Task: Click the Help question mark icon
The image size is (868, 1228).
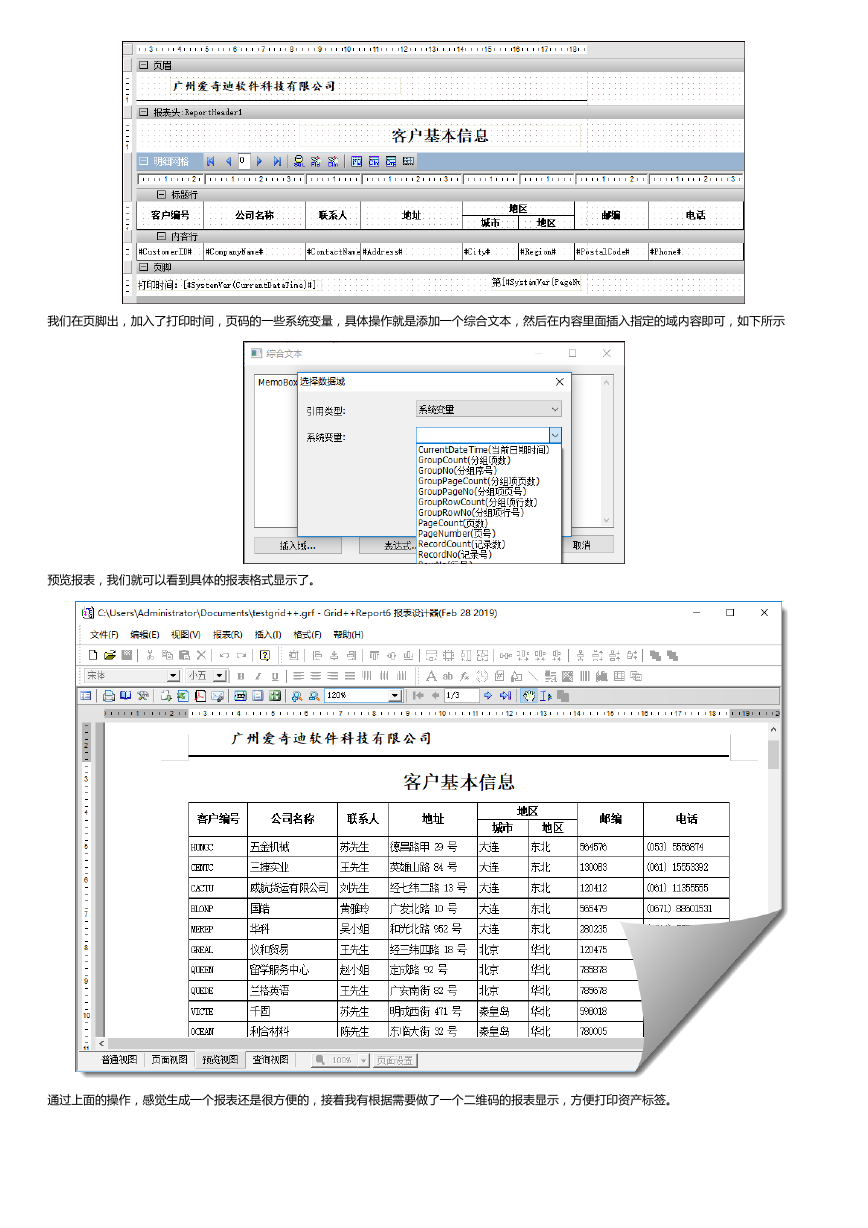Action: [265, 655]
